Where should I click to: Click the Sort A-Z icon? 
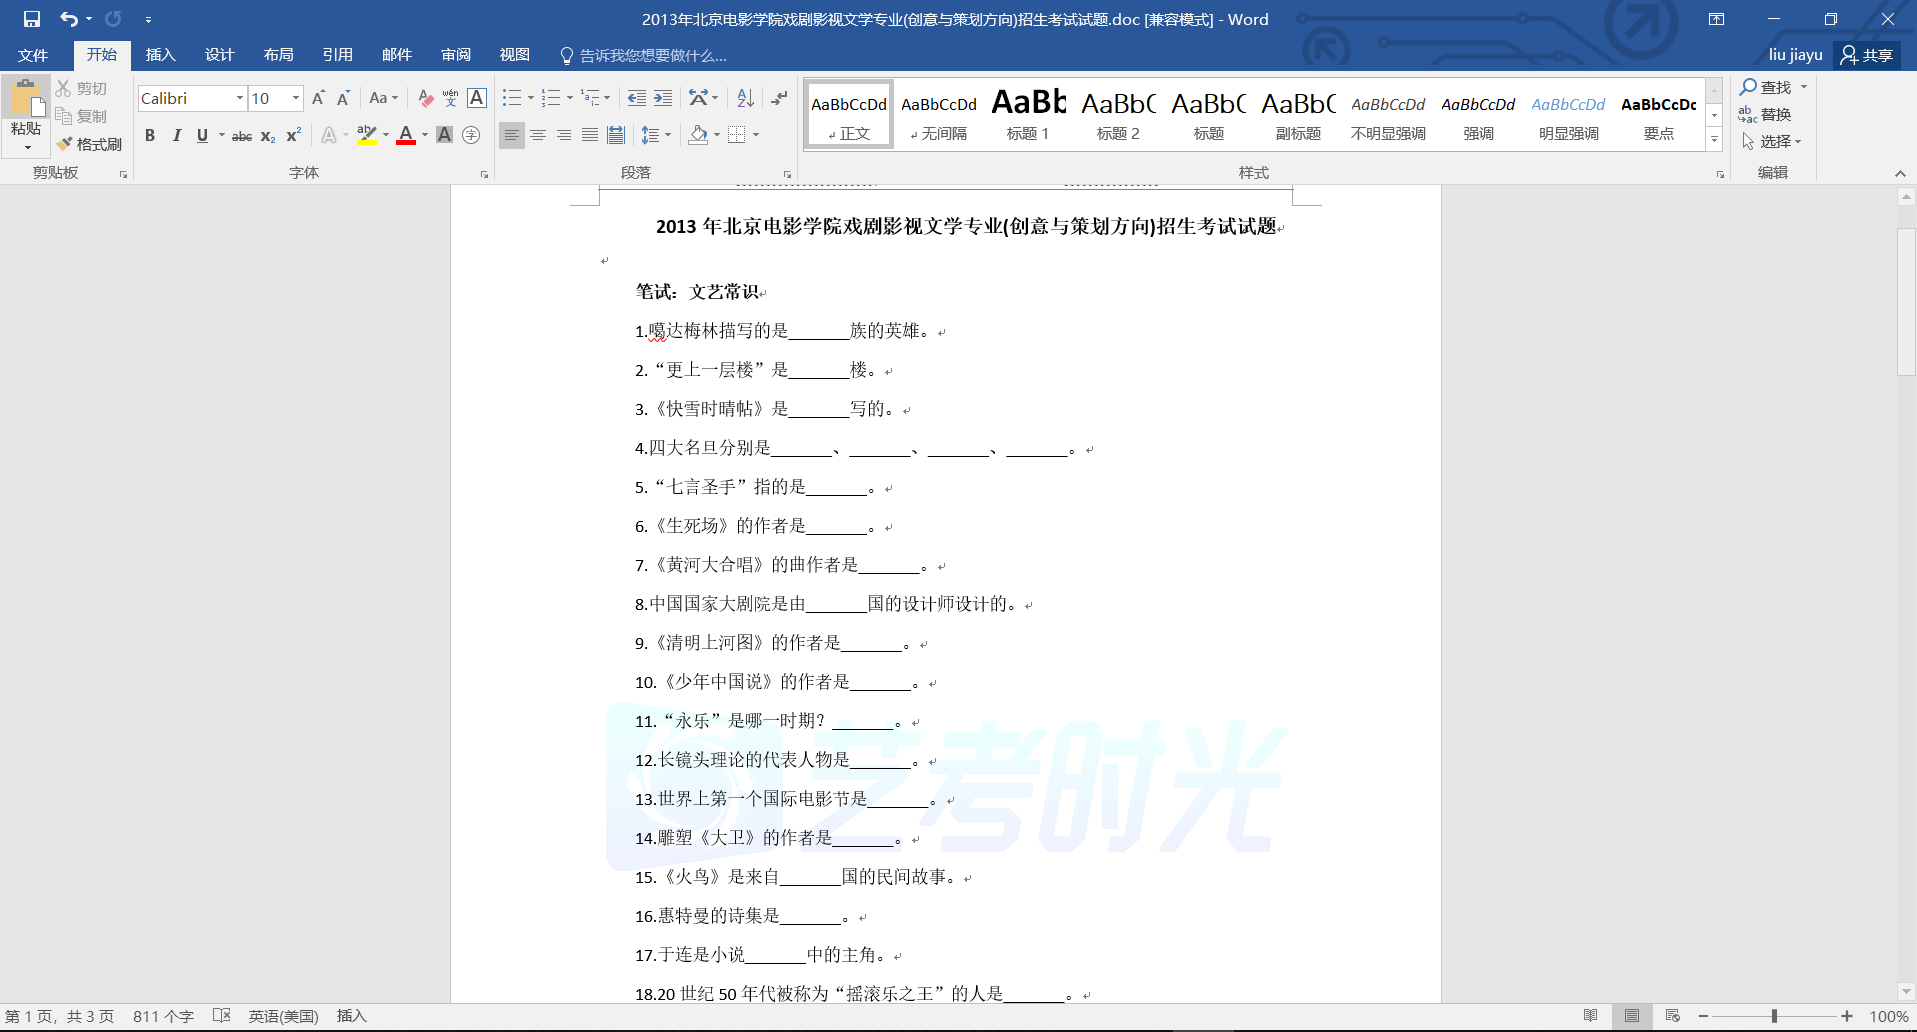745,98
